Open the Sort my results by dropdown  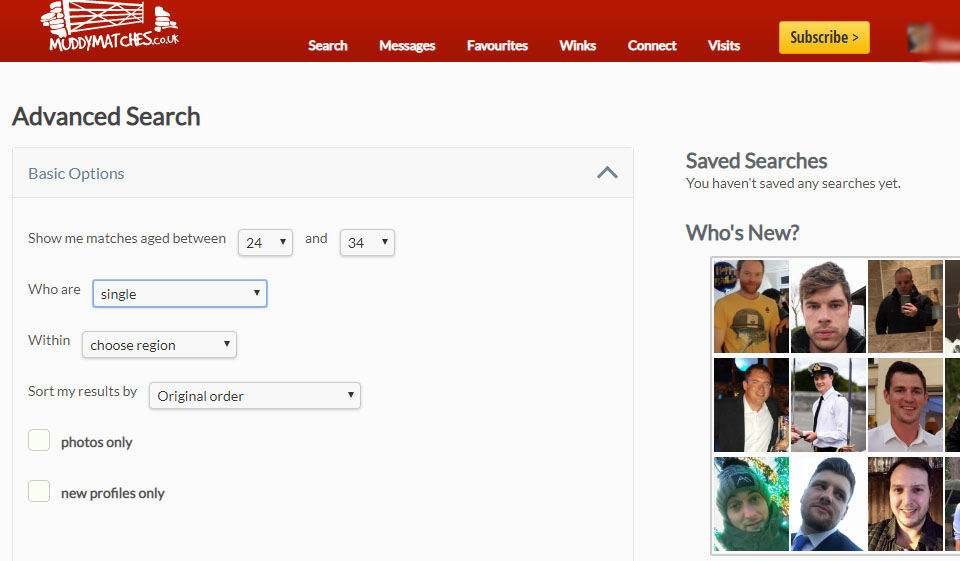tap(254, 396)
